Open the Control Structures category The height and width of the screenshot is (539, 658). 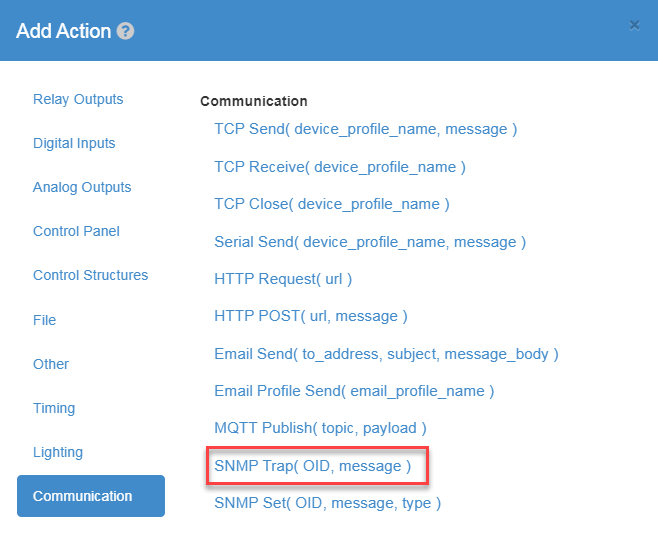[90, 275]
